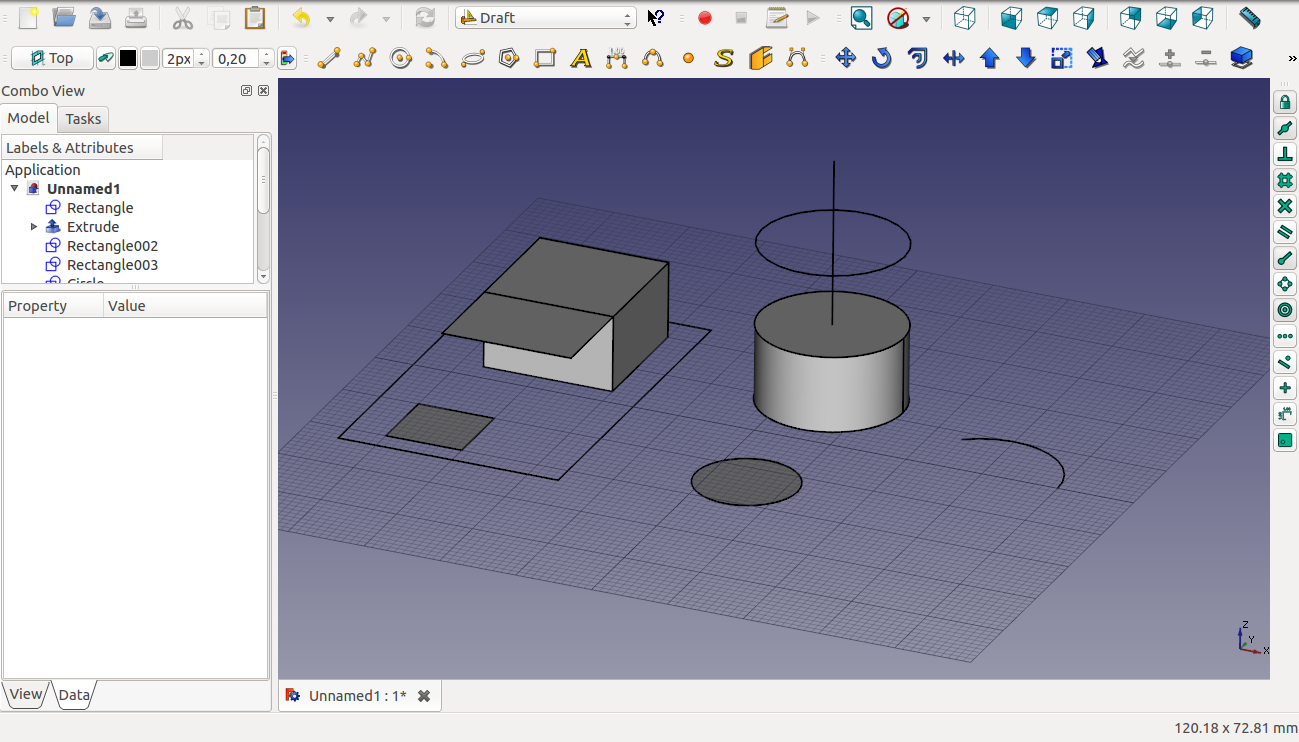Select the Draft Line tool

(328, 59)
